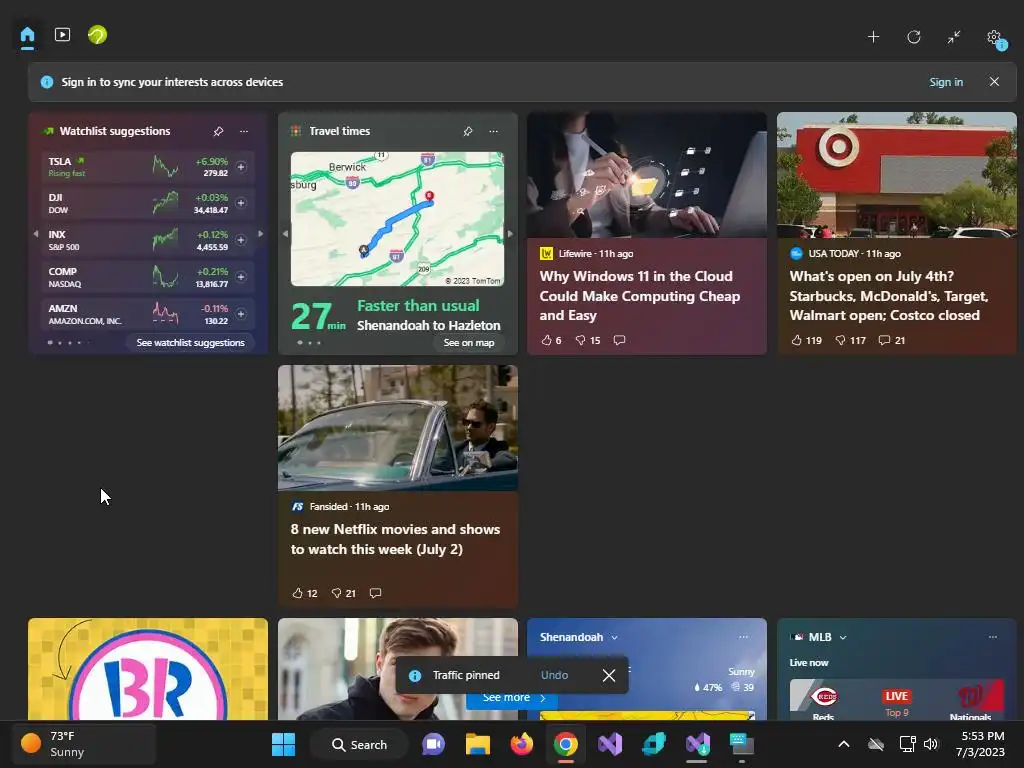Open comments on USA TODAY article

pos(891,340)
